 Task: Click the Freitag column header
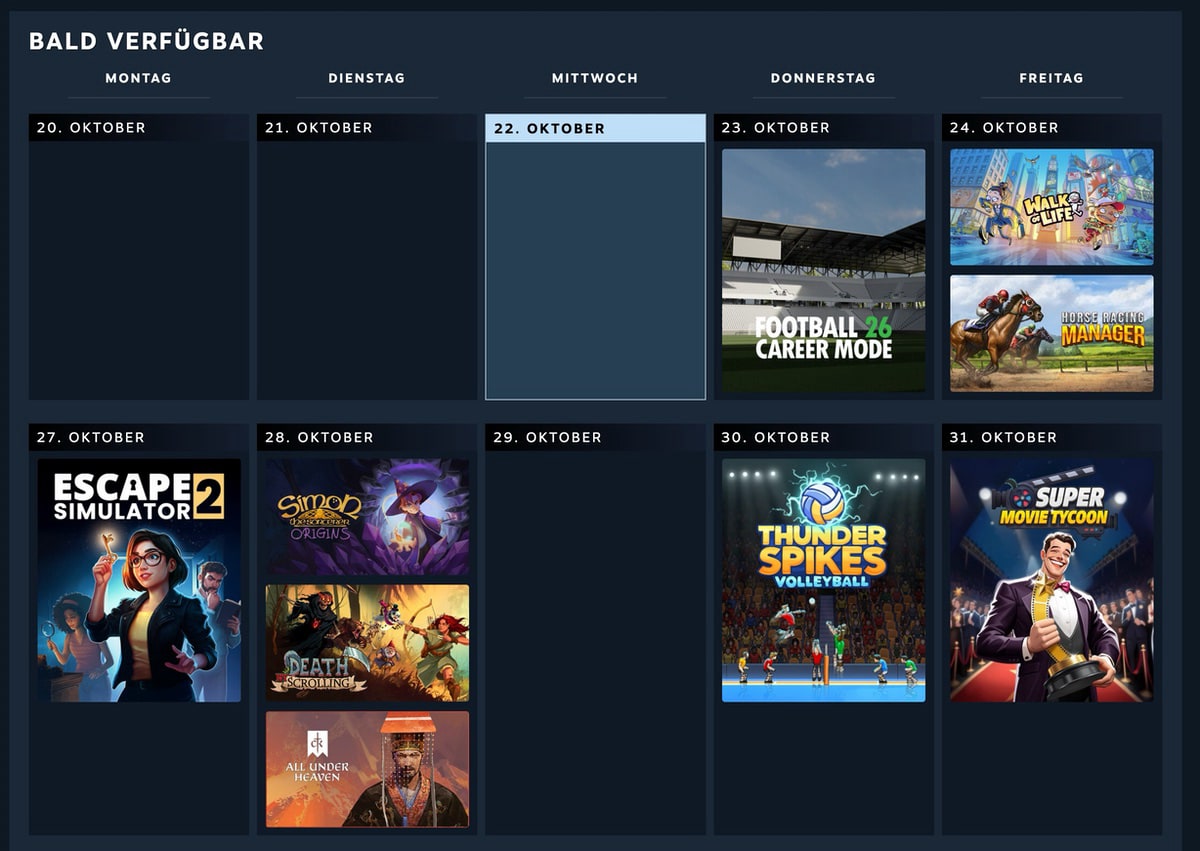coord(1051,78)
